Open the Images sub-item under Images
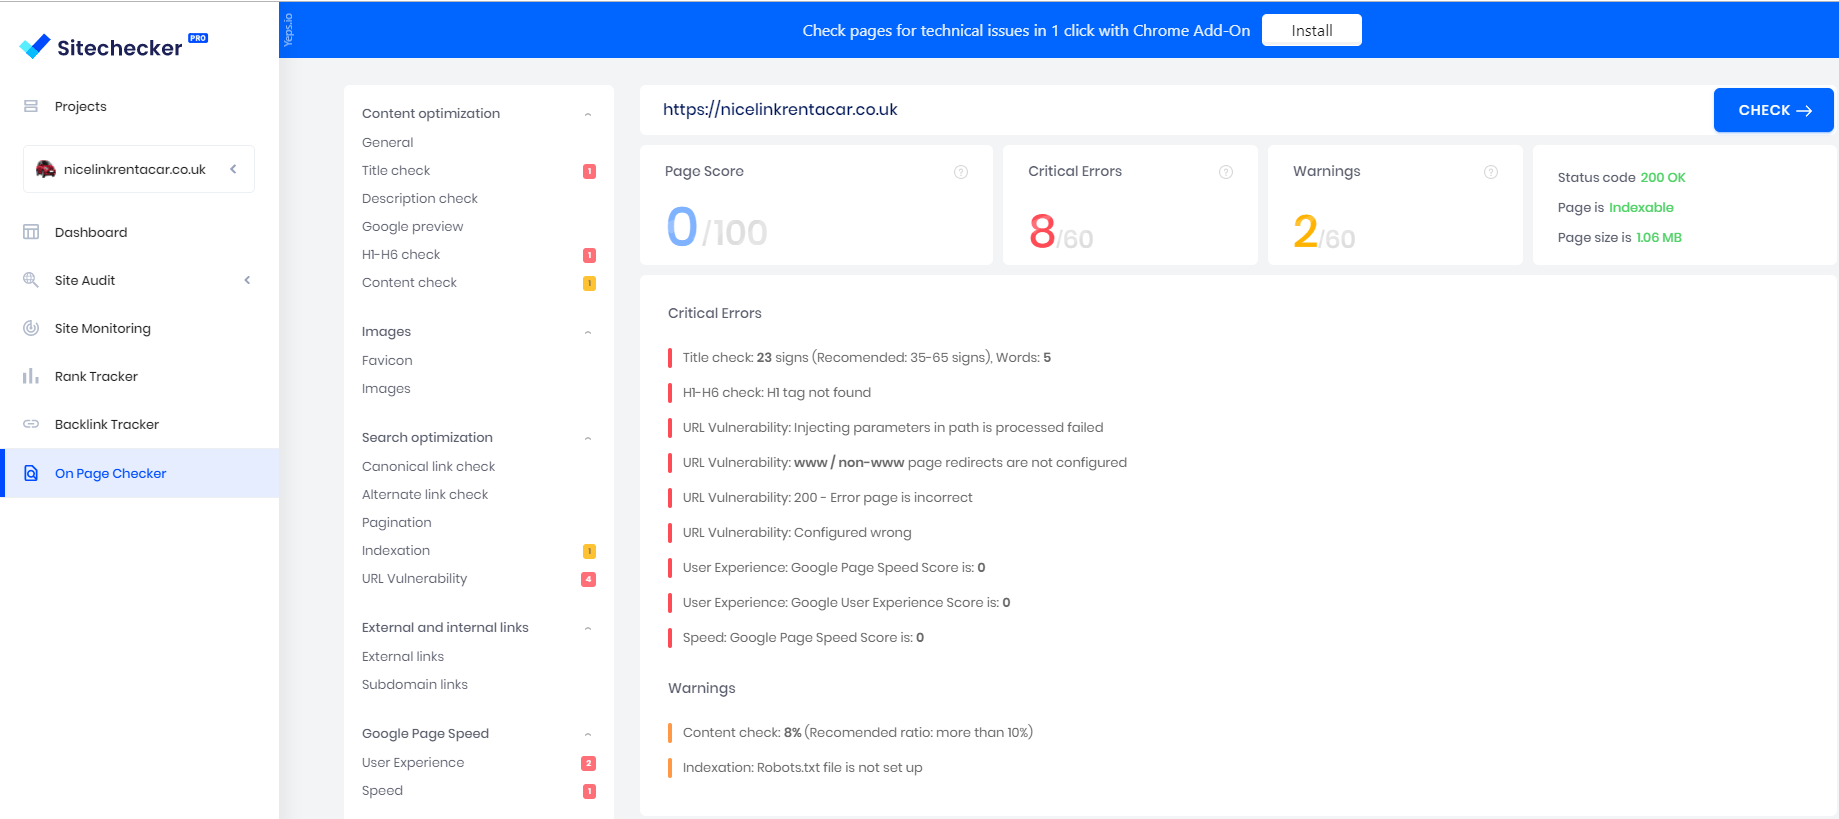 tap(386, 388)
